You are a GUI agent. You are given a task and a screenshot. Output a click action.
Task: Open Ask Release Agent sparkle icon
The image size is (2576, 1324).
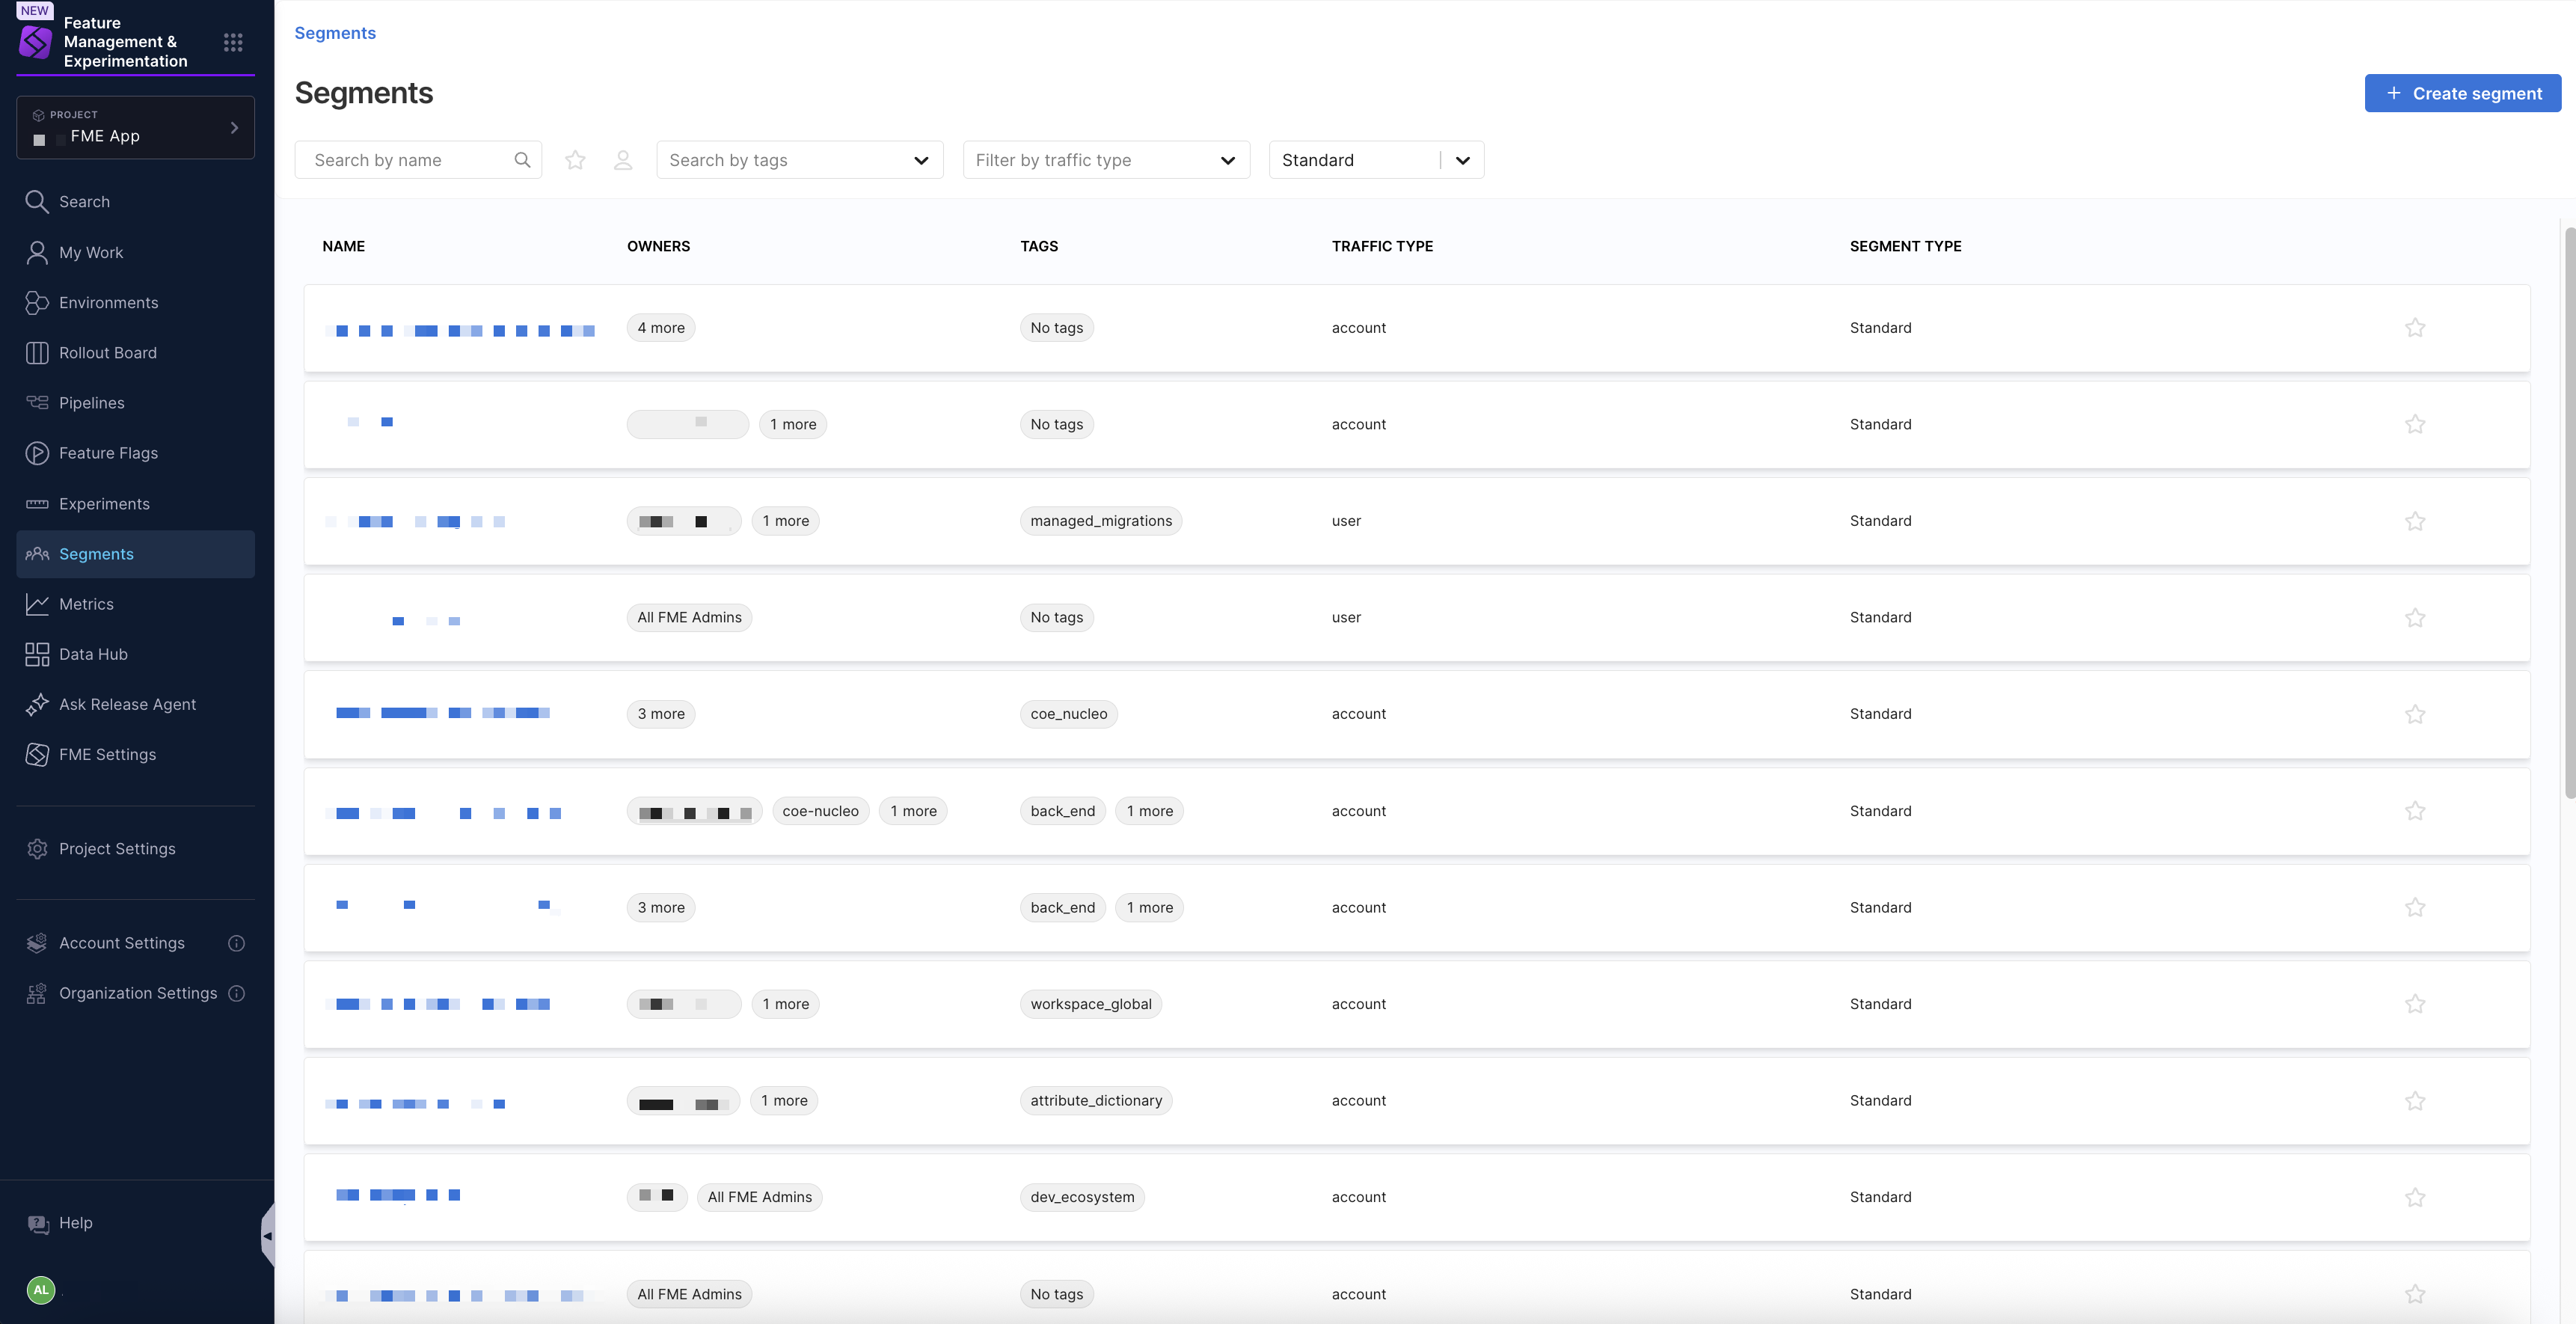click(37, 704)
